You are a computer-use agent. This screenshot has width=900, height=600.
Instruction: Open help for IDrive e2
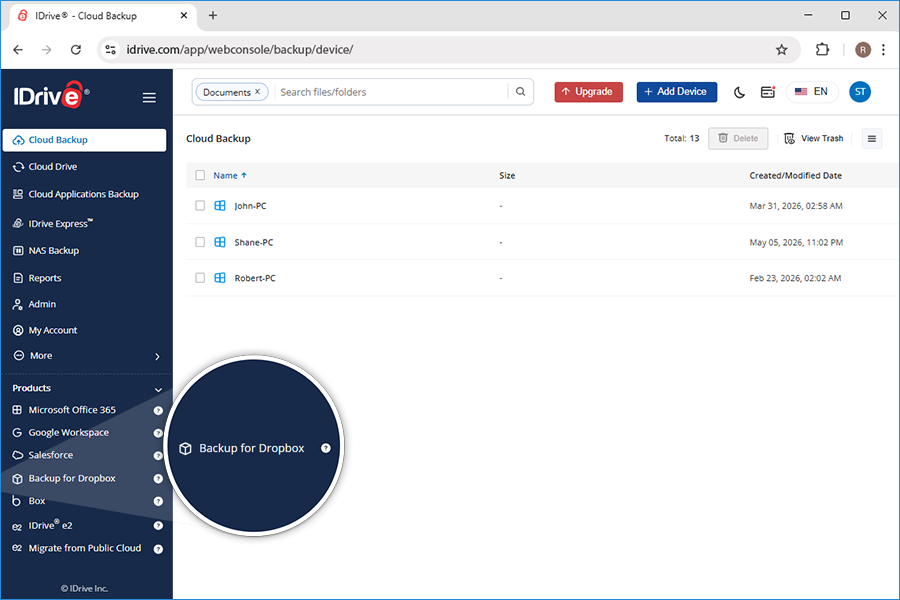[x=158, y=525]
